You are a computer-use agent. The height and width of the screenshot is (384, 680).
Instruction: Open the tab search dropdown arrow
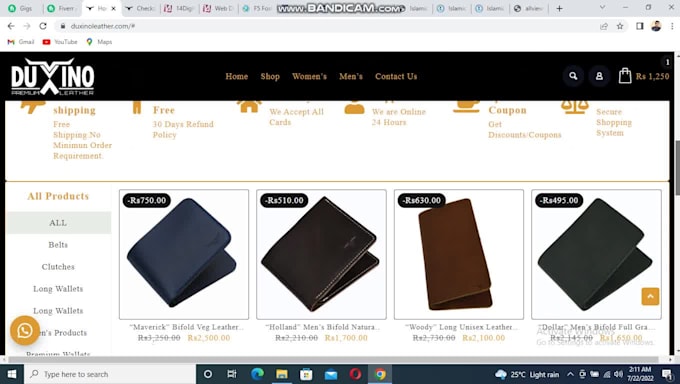pyautogui.click(x=602, y=8)
